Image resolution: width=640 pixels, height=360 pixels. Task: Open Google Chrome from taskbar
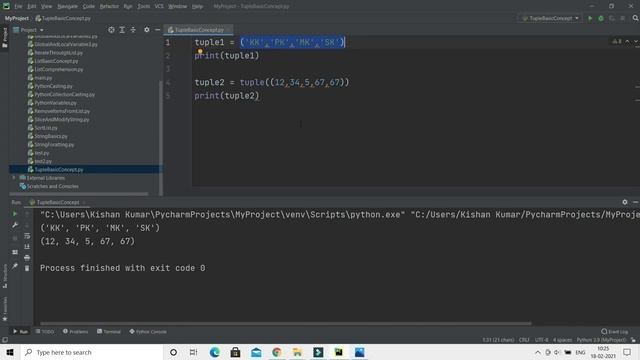tap(277, 352)
